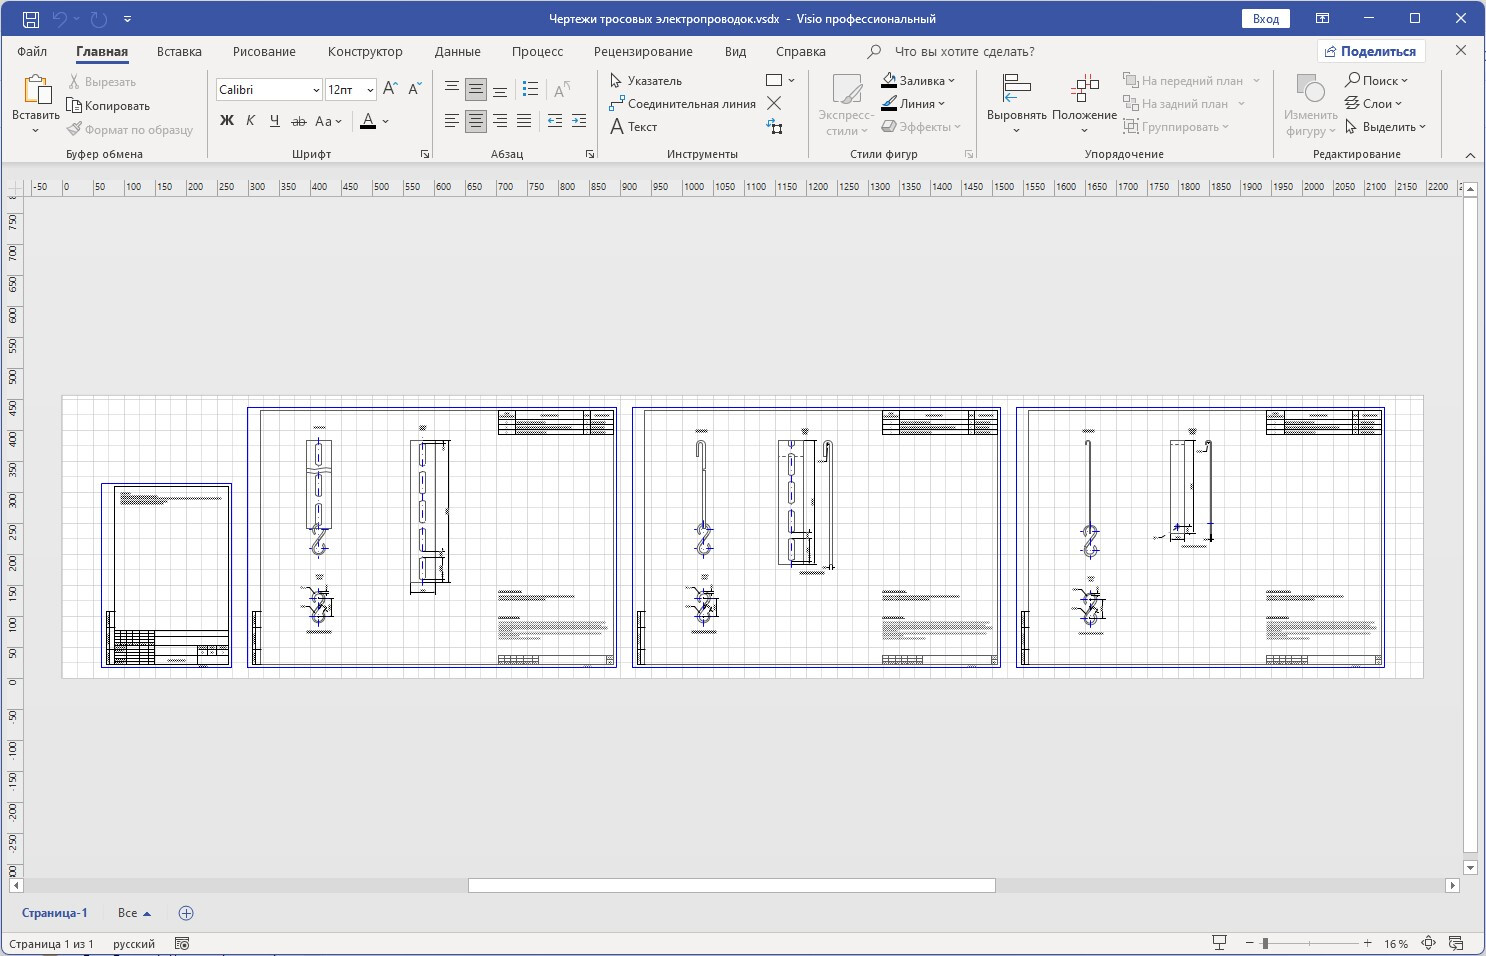The height and width of the screenshot is (956, 1486).
Task: Open the Конструктор ribbon tab
Action: [x=365, y=52]
